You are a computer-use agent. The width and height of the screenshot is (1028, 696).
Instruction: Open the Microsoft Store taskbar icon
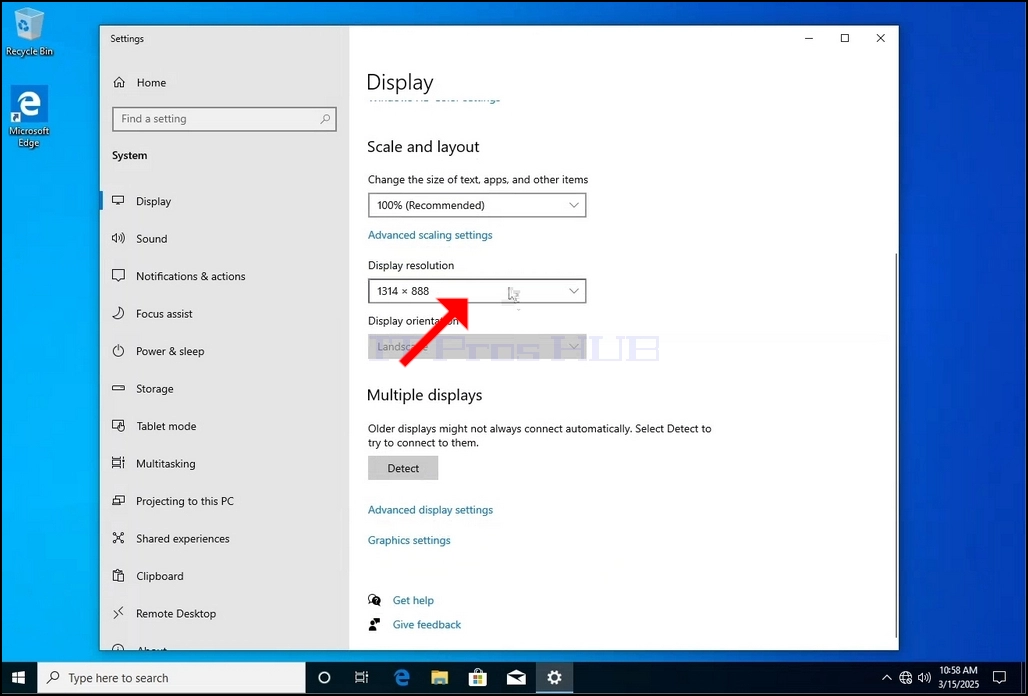[x=478, y=678]
